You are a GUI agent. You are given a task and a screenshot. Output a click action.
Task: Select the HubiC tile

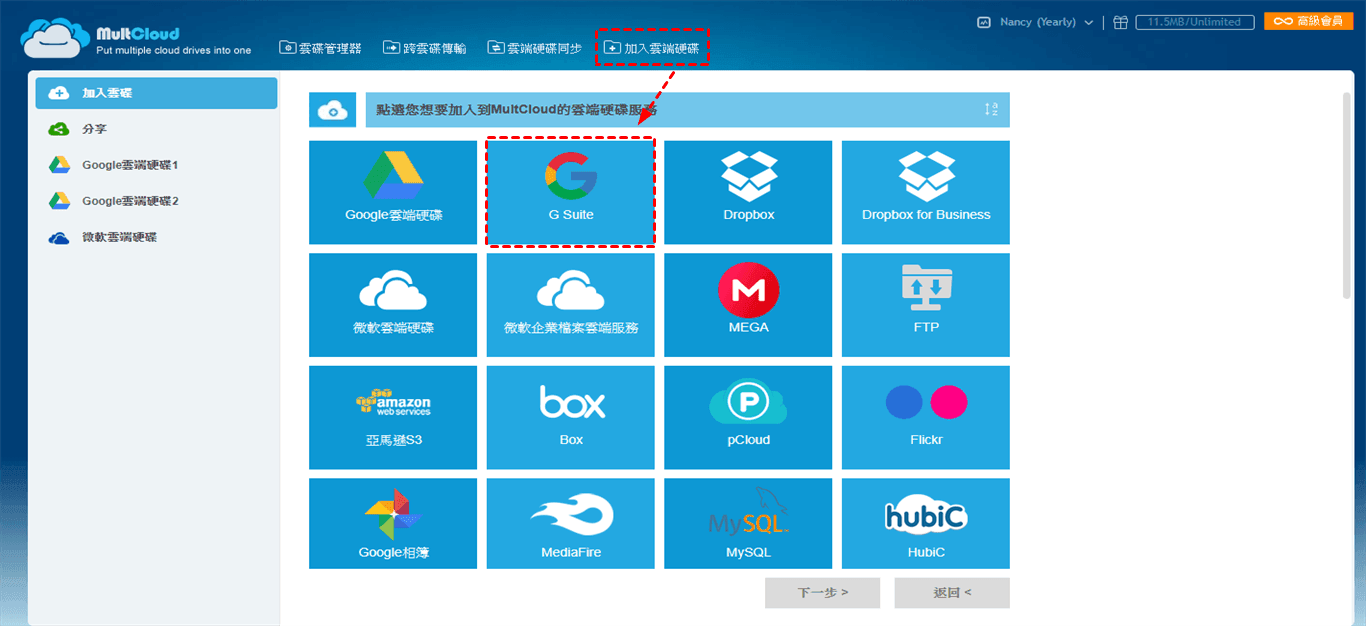[926, 523]
